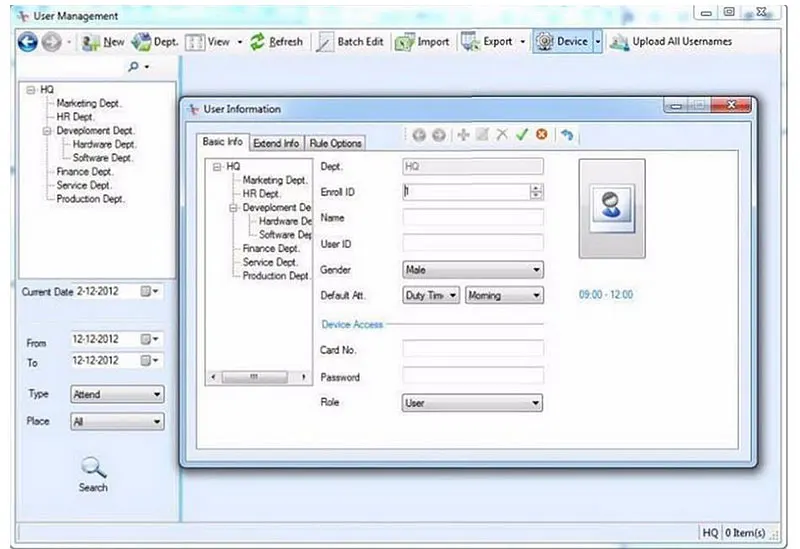The image size is (800, 549).
Task: Open the Morning shift dropdown
Action: [x=504, y=295]
